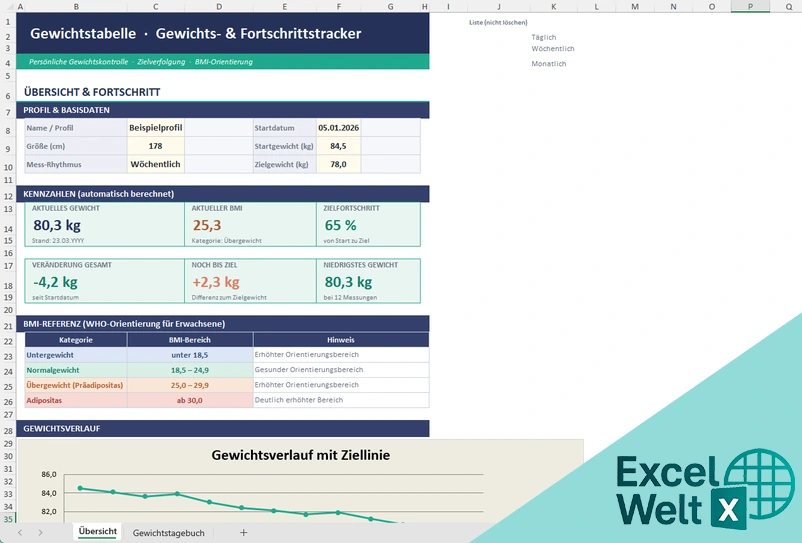Select the Adipositas category cell

point(76,400)
